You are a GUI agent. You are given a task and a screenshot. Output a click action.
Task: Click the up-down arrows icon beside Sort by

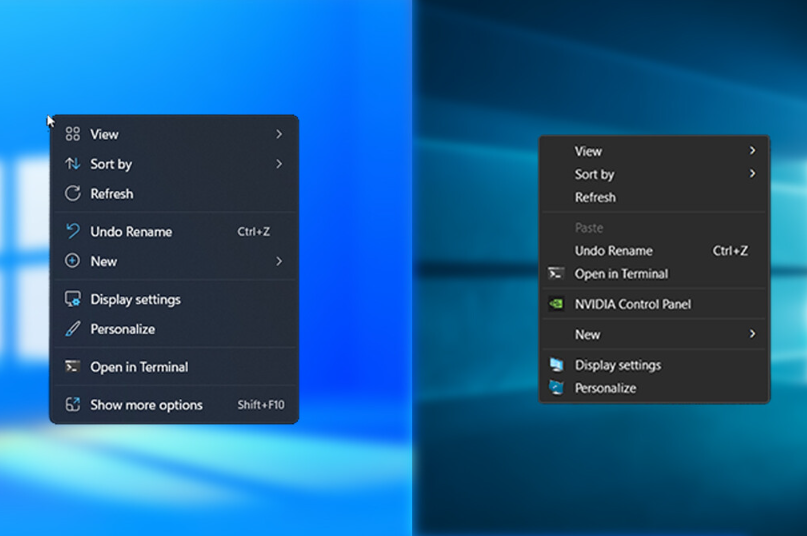pyautogui.click(x=72, y=164)
